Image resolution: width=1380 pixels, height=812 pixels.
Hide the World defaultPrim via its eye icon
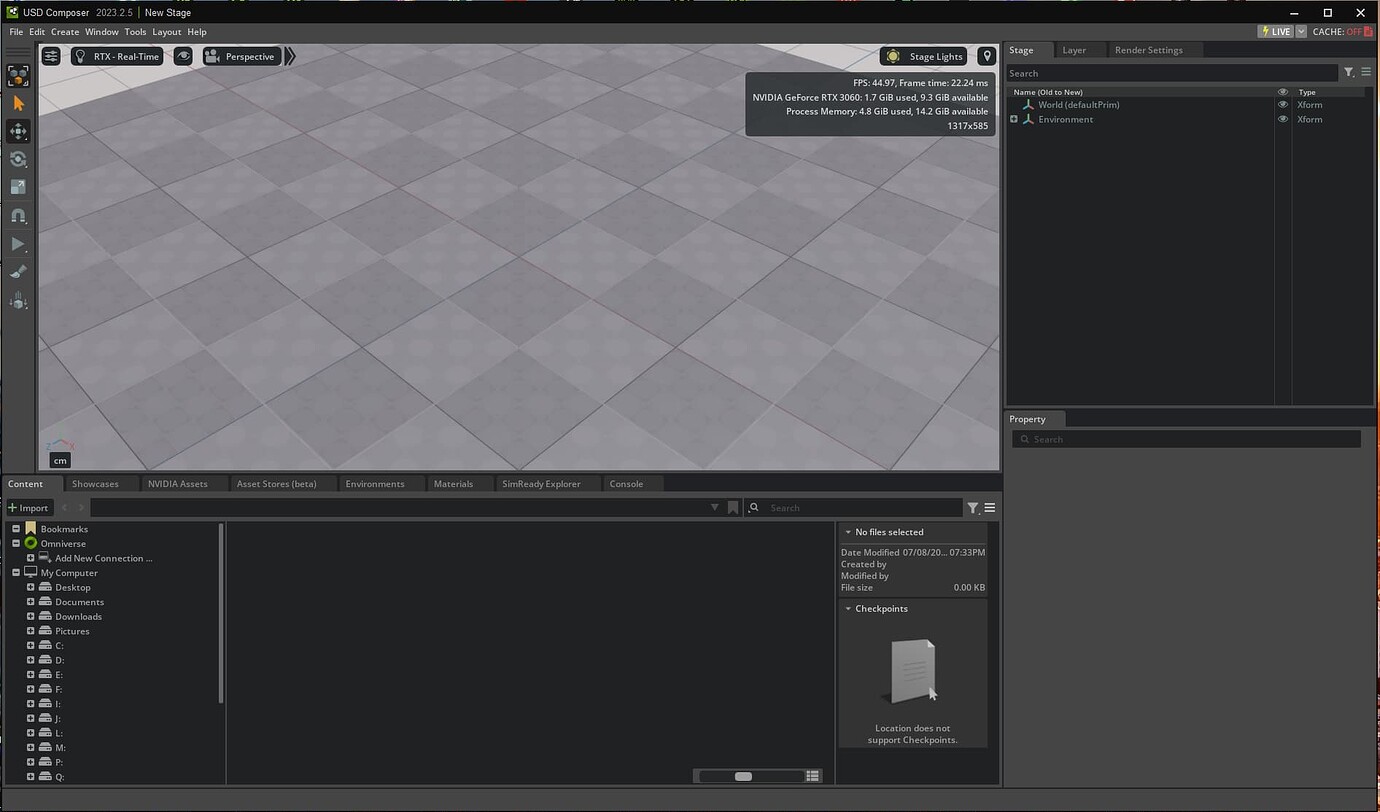click(x=1283, y=104)
